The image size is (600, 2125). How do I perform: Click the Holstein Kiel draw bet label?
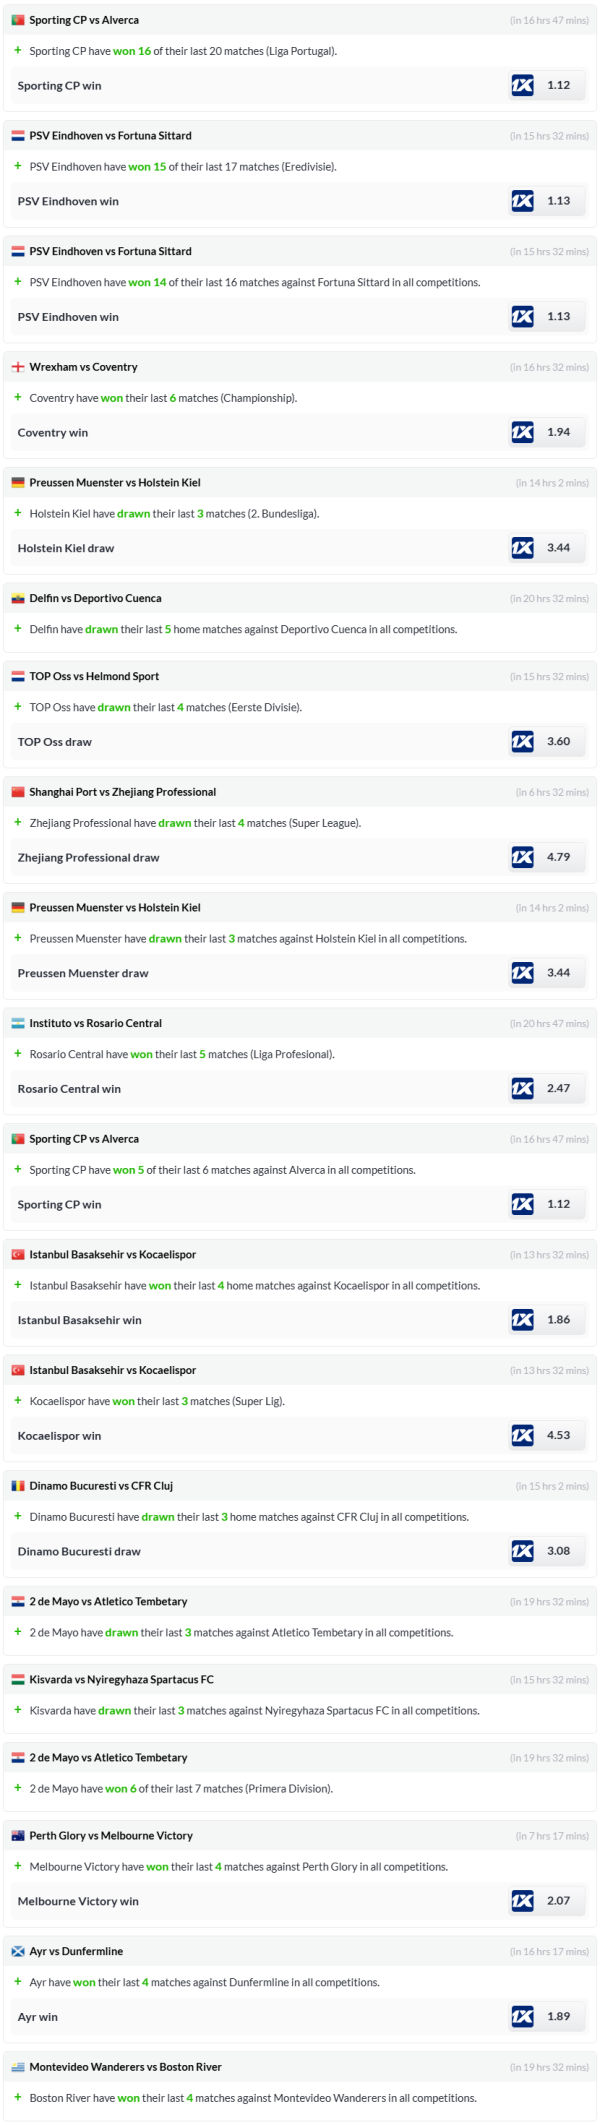66,548
